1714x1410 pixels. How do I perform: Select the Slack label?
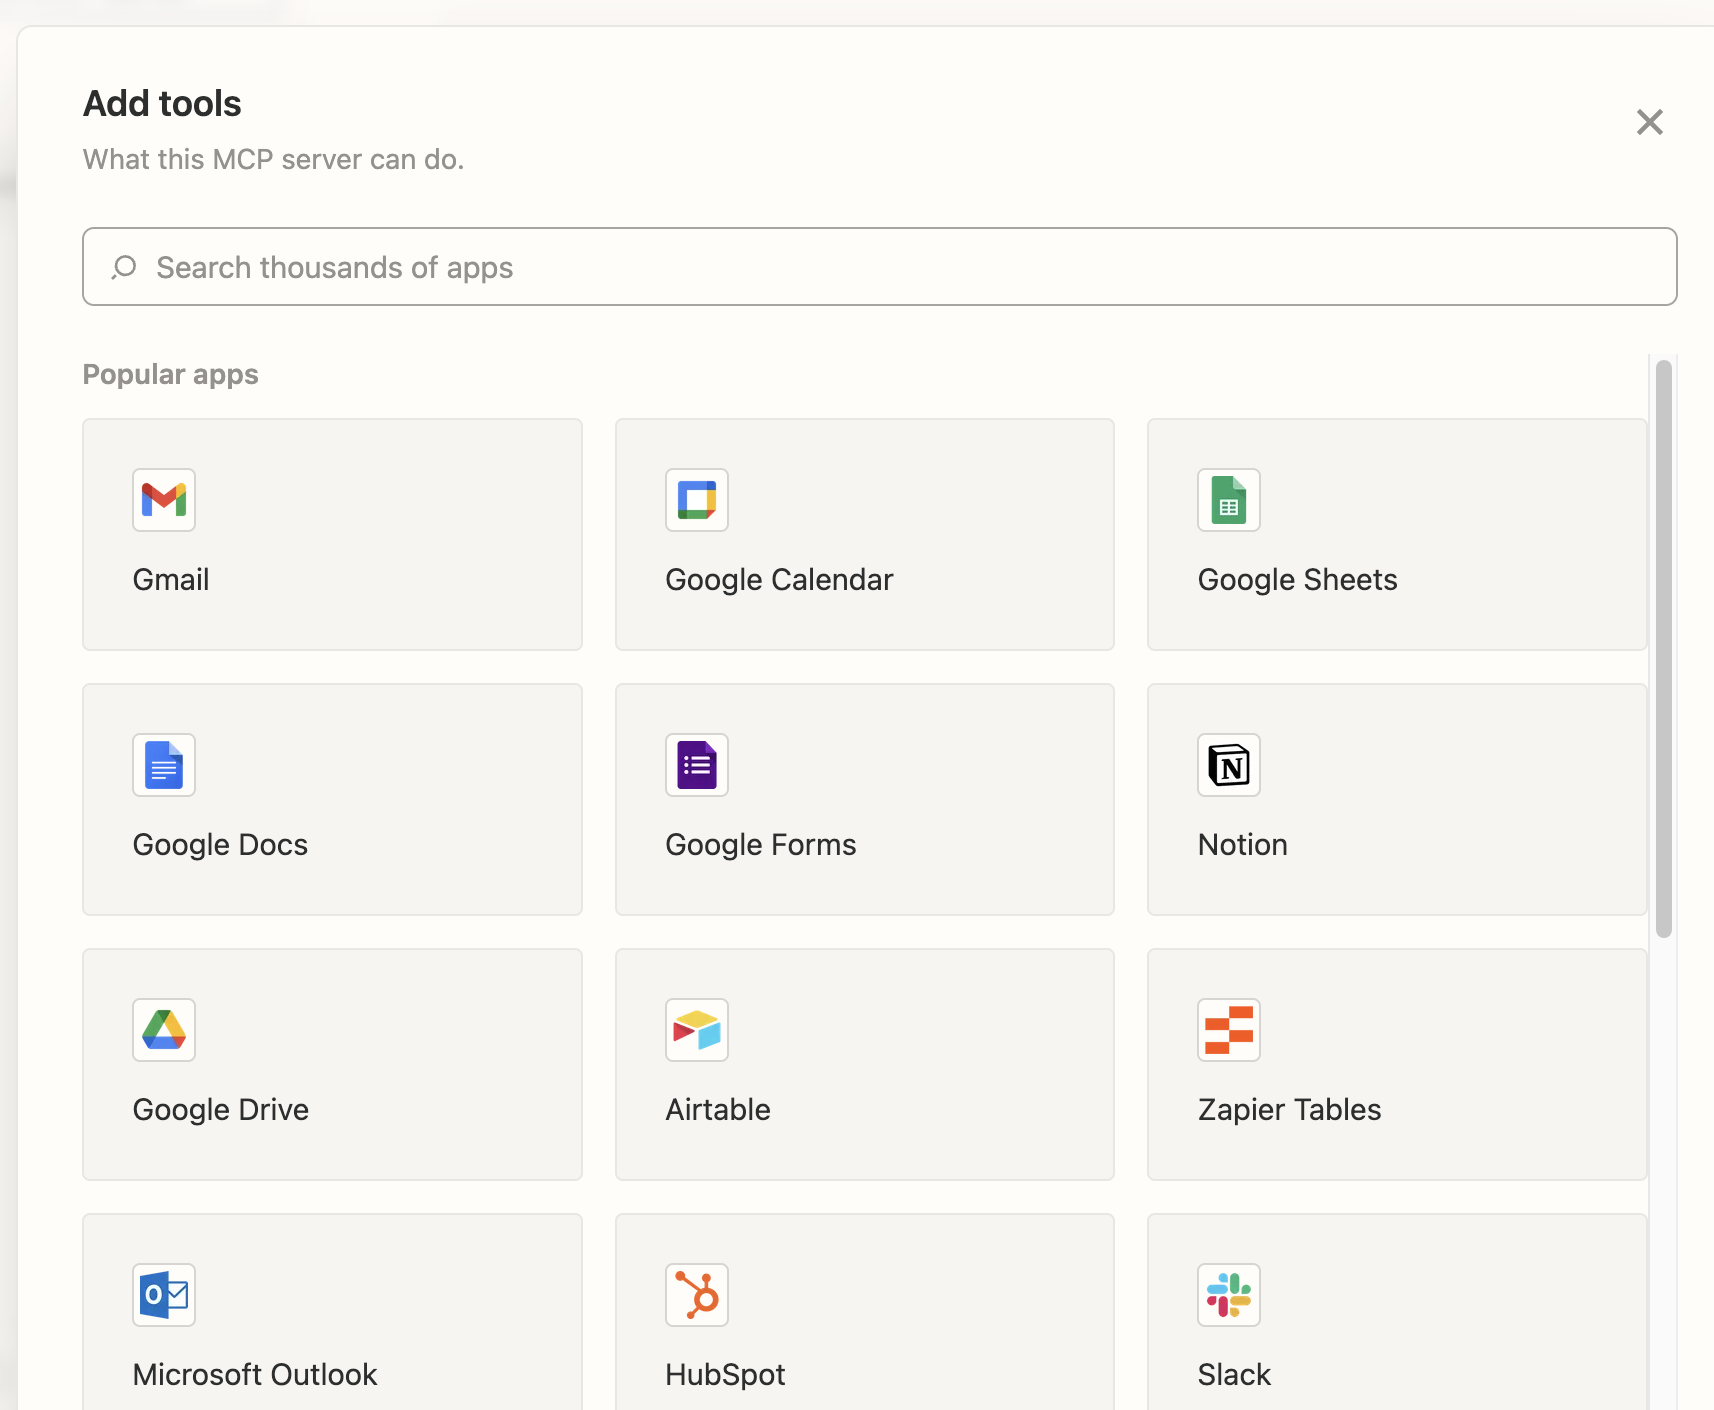[x=1234, y=1375]
